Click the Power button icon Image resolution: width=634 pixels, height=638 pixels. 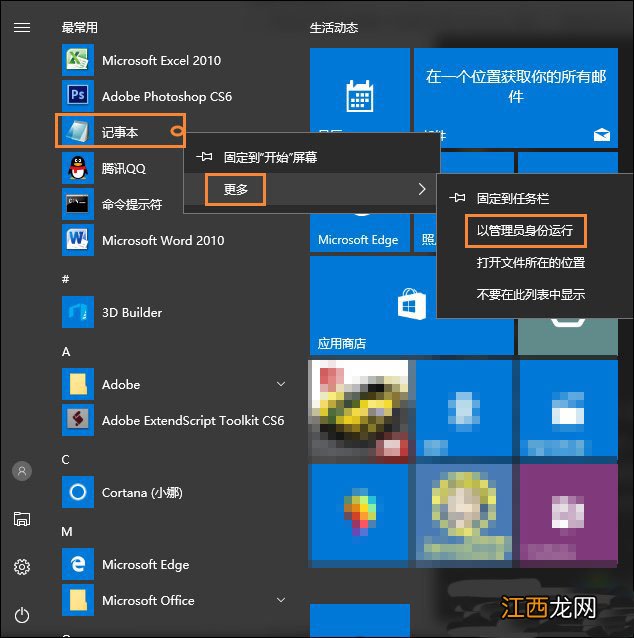click(x=22, y=615)
